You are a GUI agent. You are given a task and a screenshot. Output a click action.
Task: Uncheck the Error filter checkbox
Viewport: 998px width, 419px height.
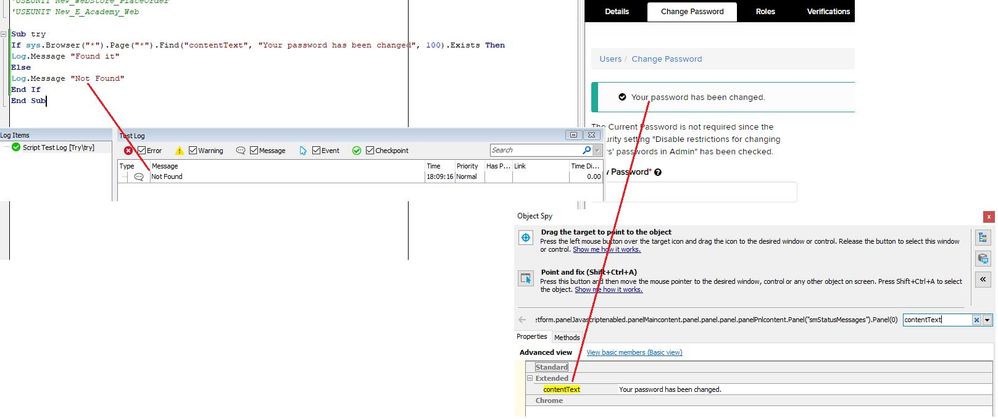[143, 150]
